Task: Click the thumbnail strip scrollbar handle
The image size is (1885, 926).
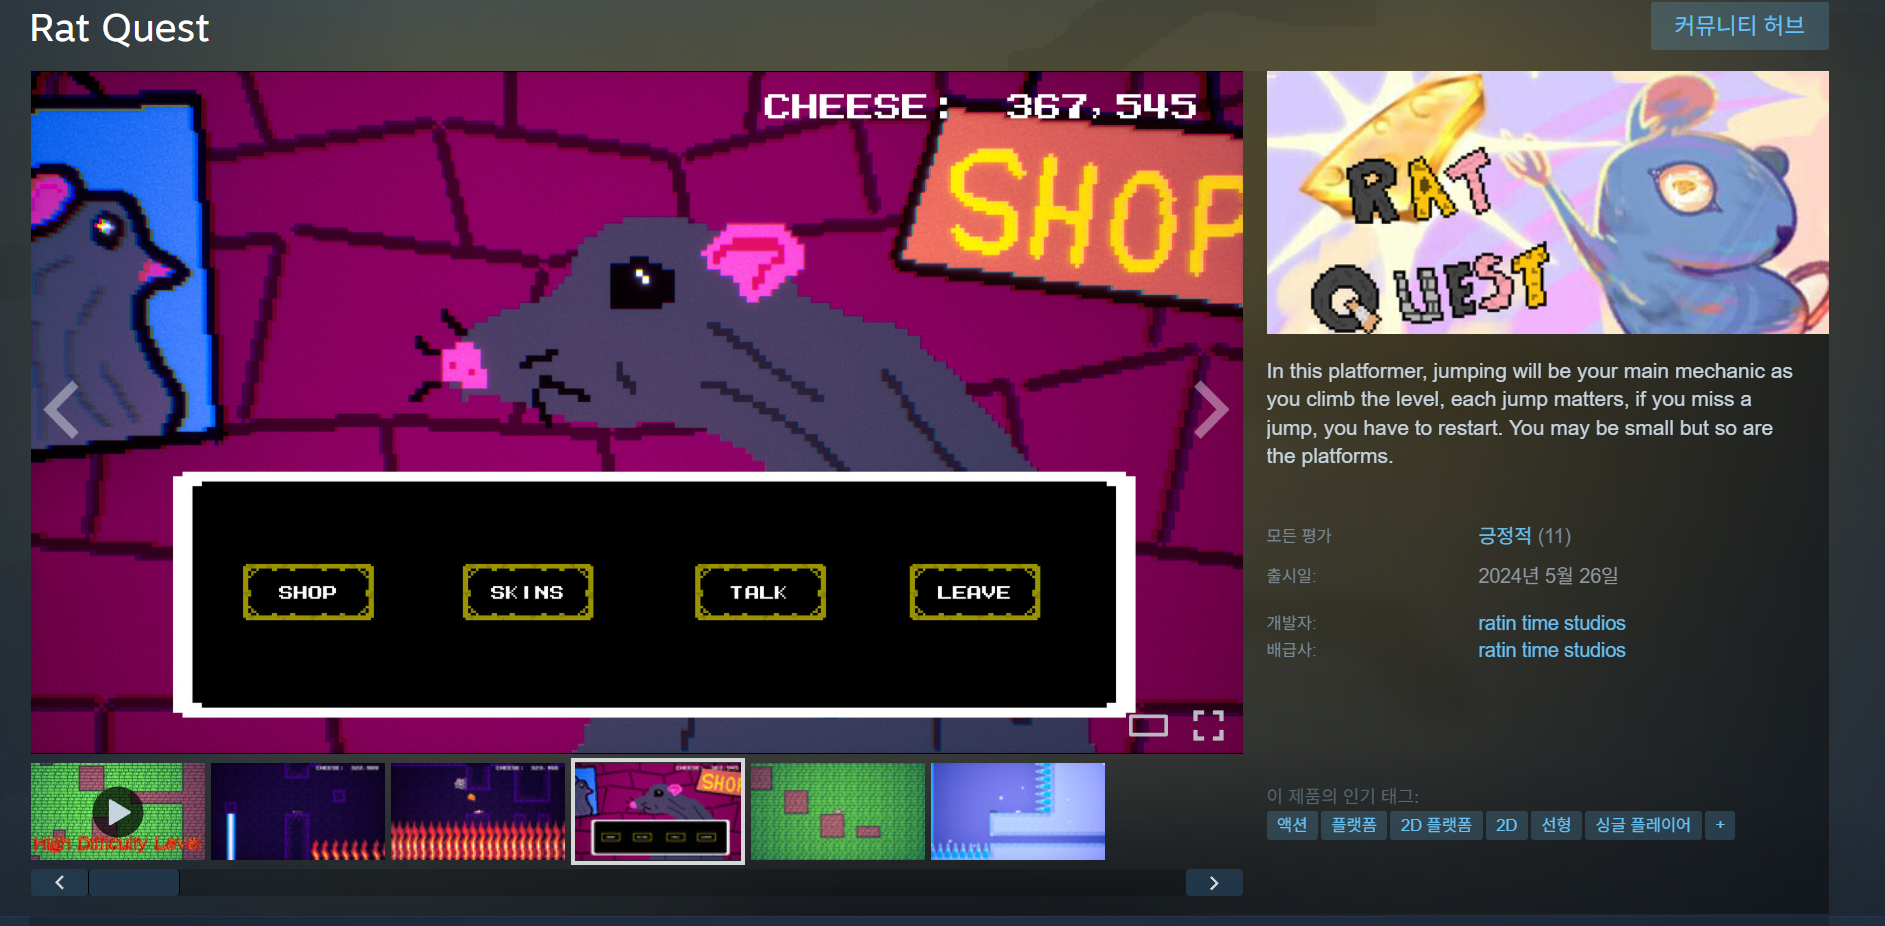Action: click(x=134, y=882)
